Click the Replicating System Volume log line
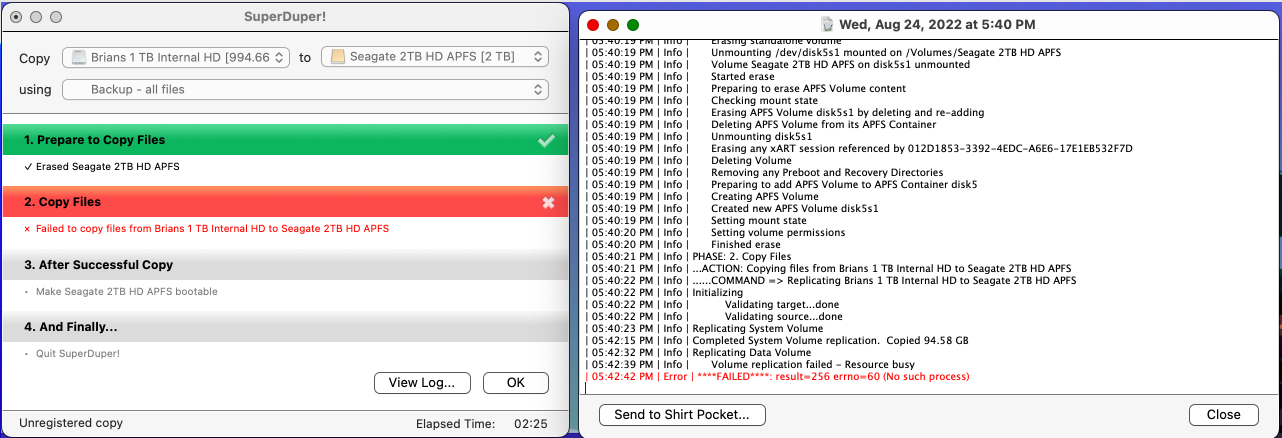The image size is (1282, 438). tap(703, 329)
